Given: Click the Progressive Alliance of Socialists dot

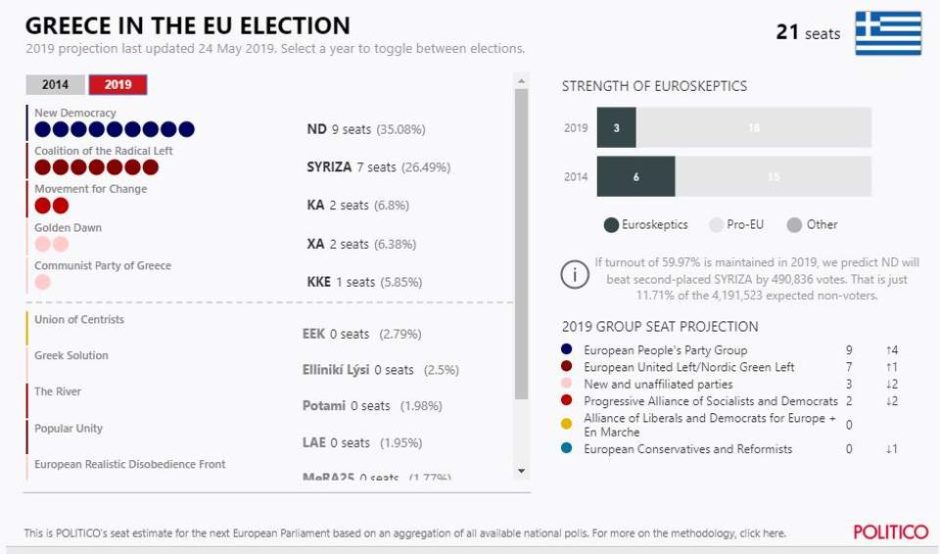Looking at the screenshot, I should point(567,400).
